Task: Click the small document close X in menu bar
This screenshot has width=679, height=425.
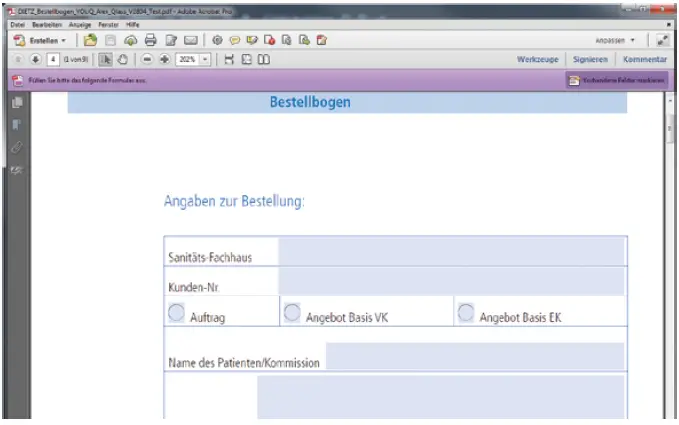Action: pyautogui.click(x=669, y=25)
